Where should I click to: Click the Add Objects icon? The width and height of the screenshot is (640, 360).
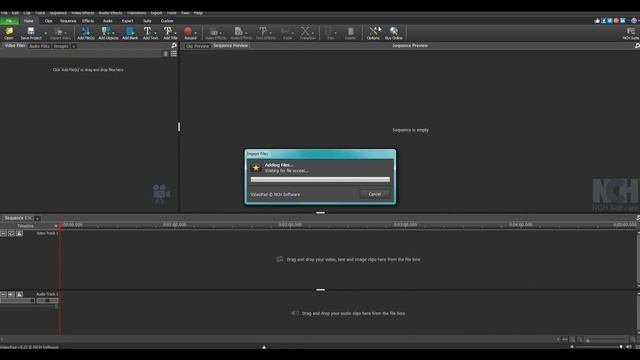click(x=107, y=33)
